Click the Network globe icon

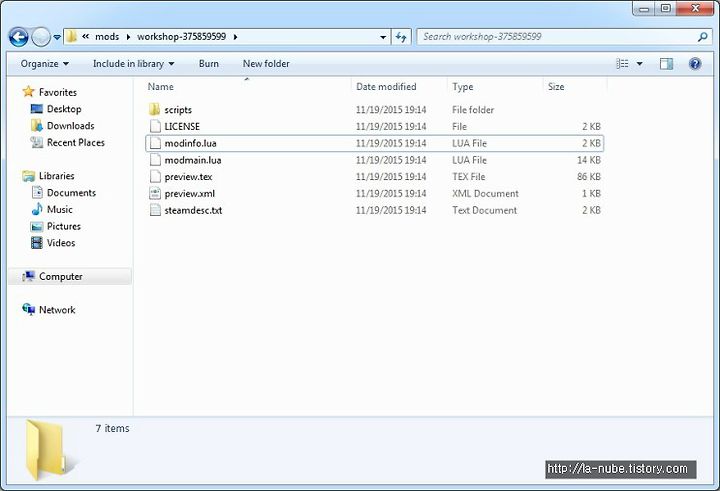tap(28, 310)
